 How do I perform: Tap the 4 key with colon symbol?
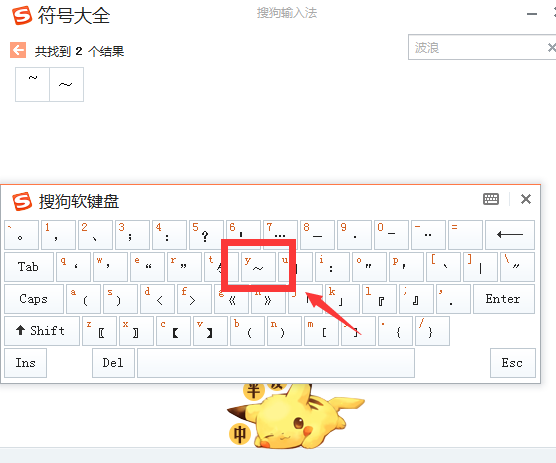point(169,235)
